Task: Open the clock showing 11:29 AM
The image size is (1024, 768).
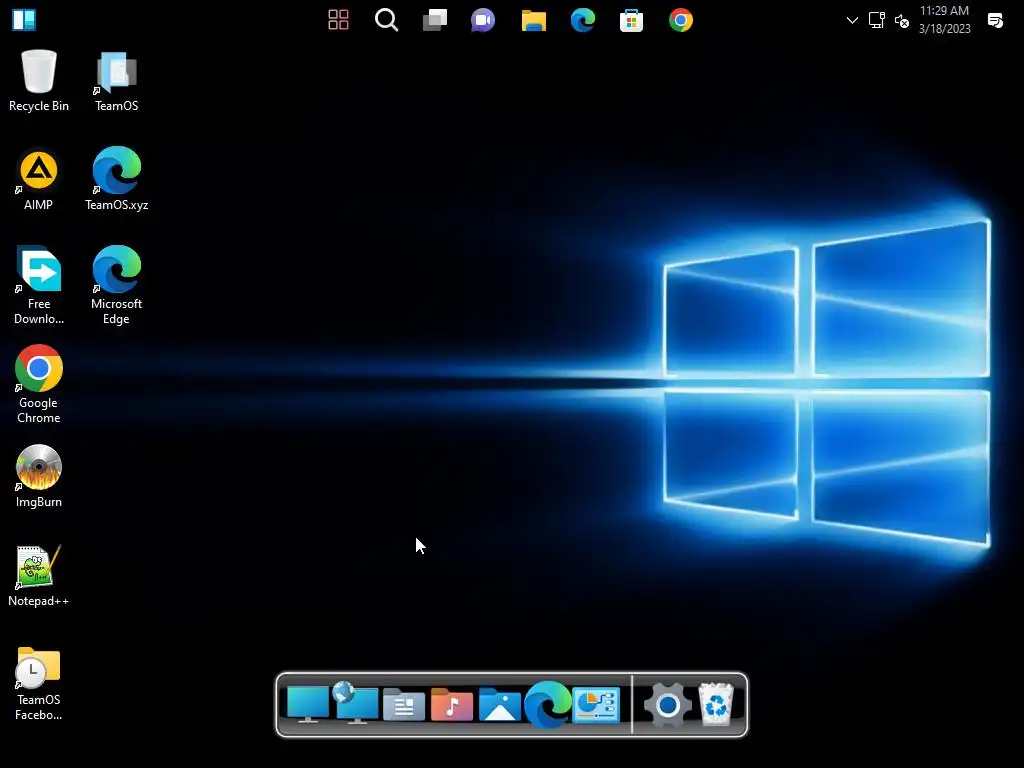Action: click(944, 20)
